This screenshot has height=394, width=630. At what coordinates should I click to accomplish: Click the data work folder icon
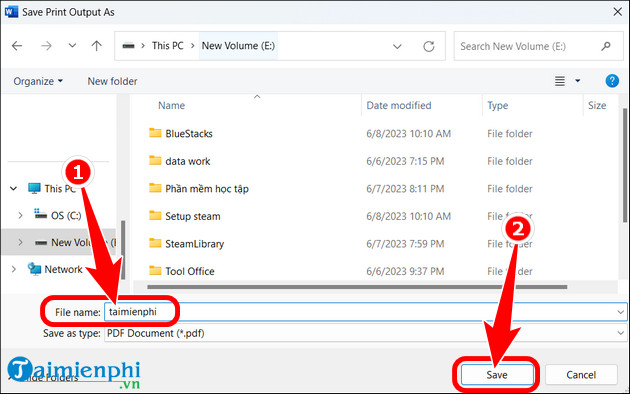pos(155,160)
